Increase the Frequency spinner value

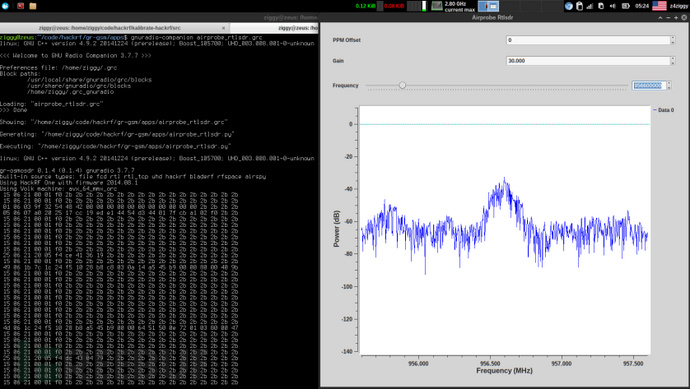click(669, 83)
